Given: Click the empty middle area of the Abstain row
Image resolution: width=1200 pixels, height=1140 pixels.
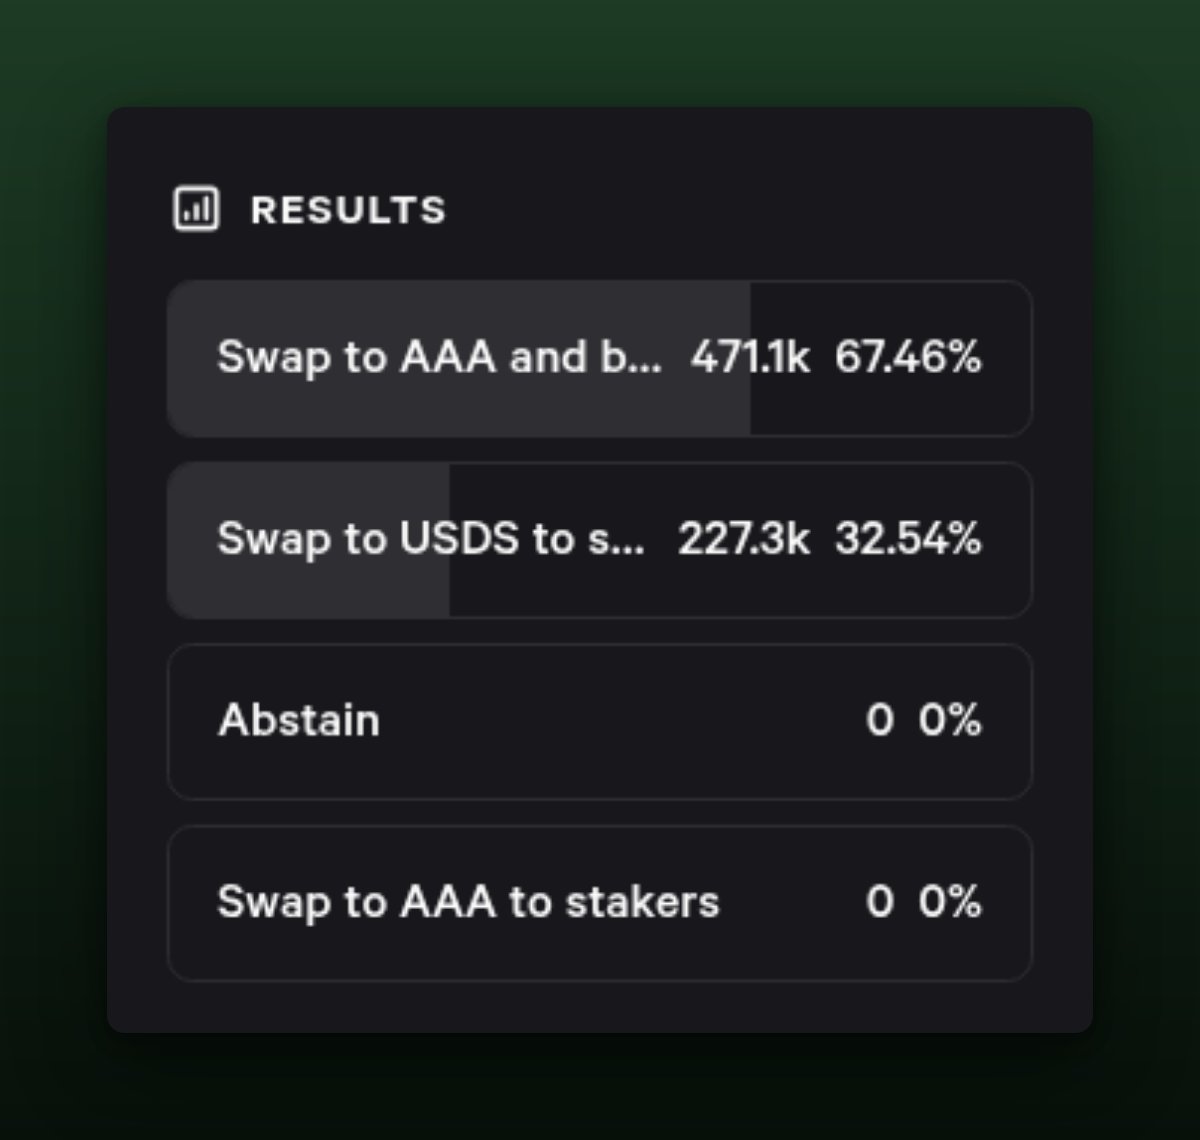Looking at the screenshot, I should (x=620, y=720).
